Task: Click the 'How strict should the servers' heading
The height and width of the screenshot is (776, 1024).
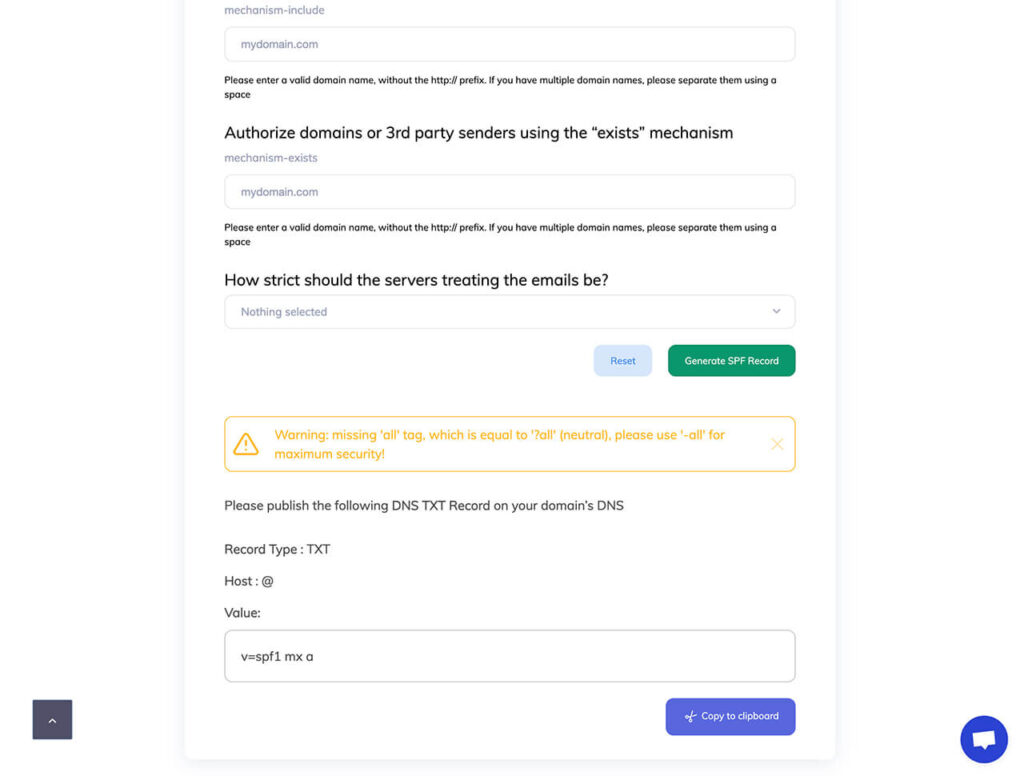Action: pos(416,280)
